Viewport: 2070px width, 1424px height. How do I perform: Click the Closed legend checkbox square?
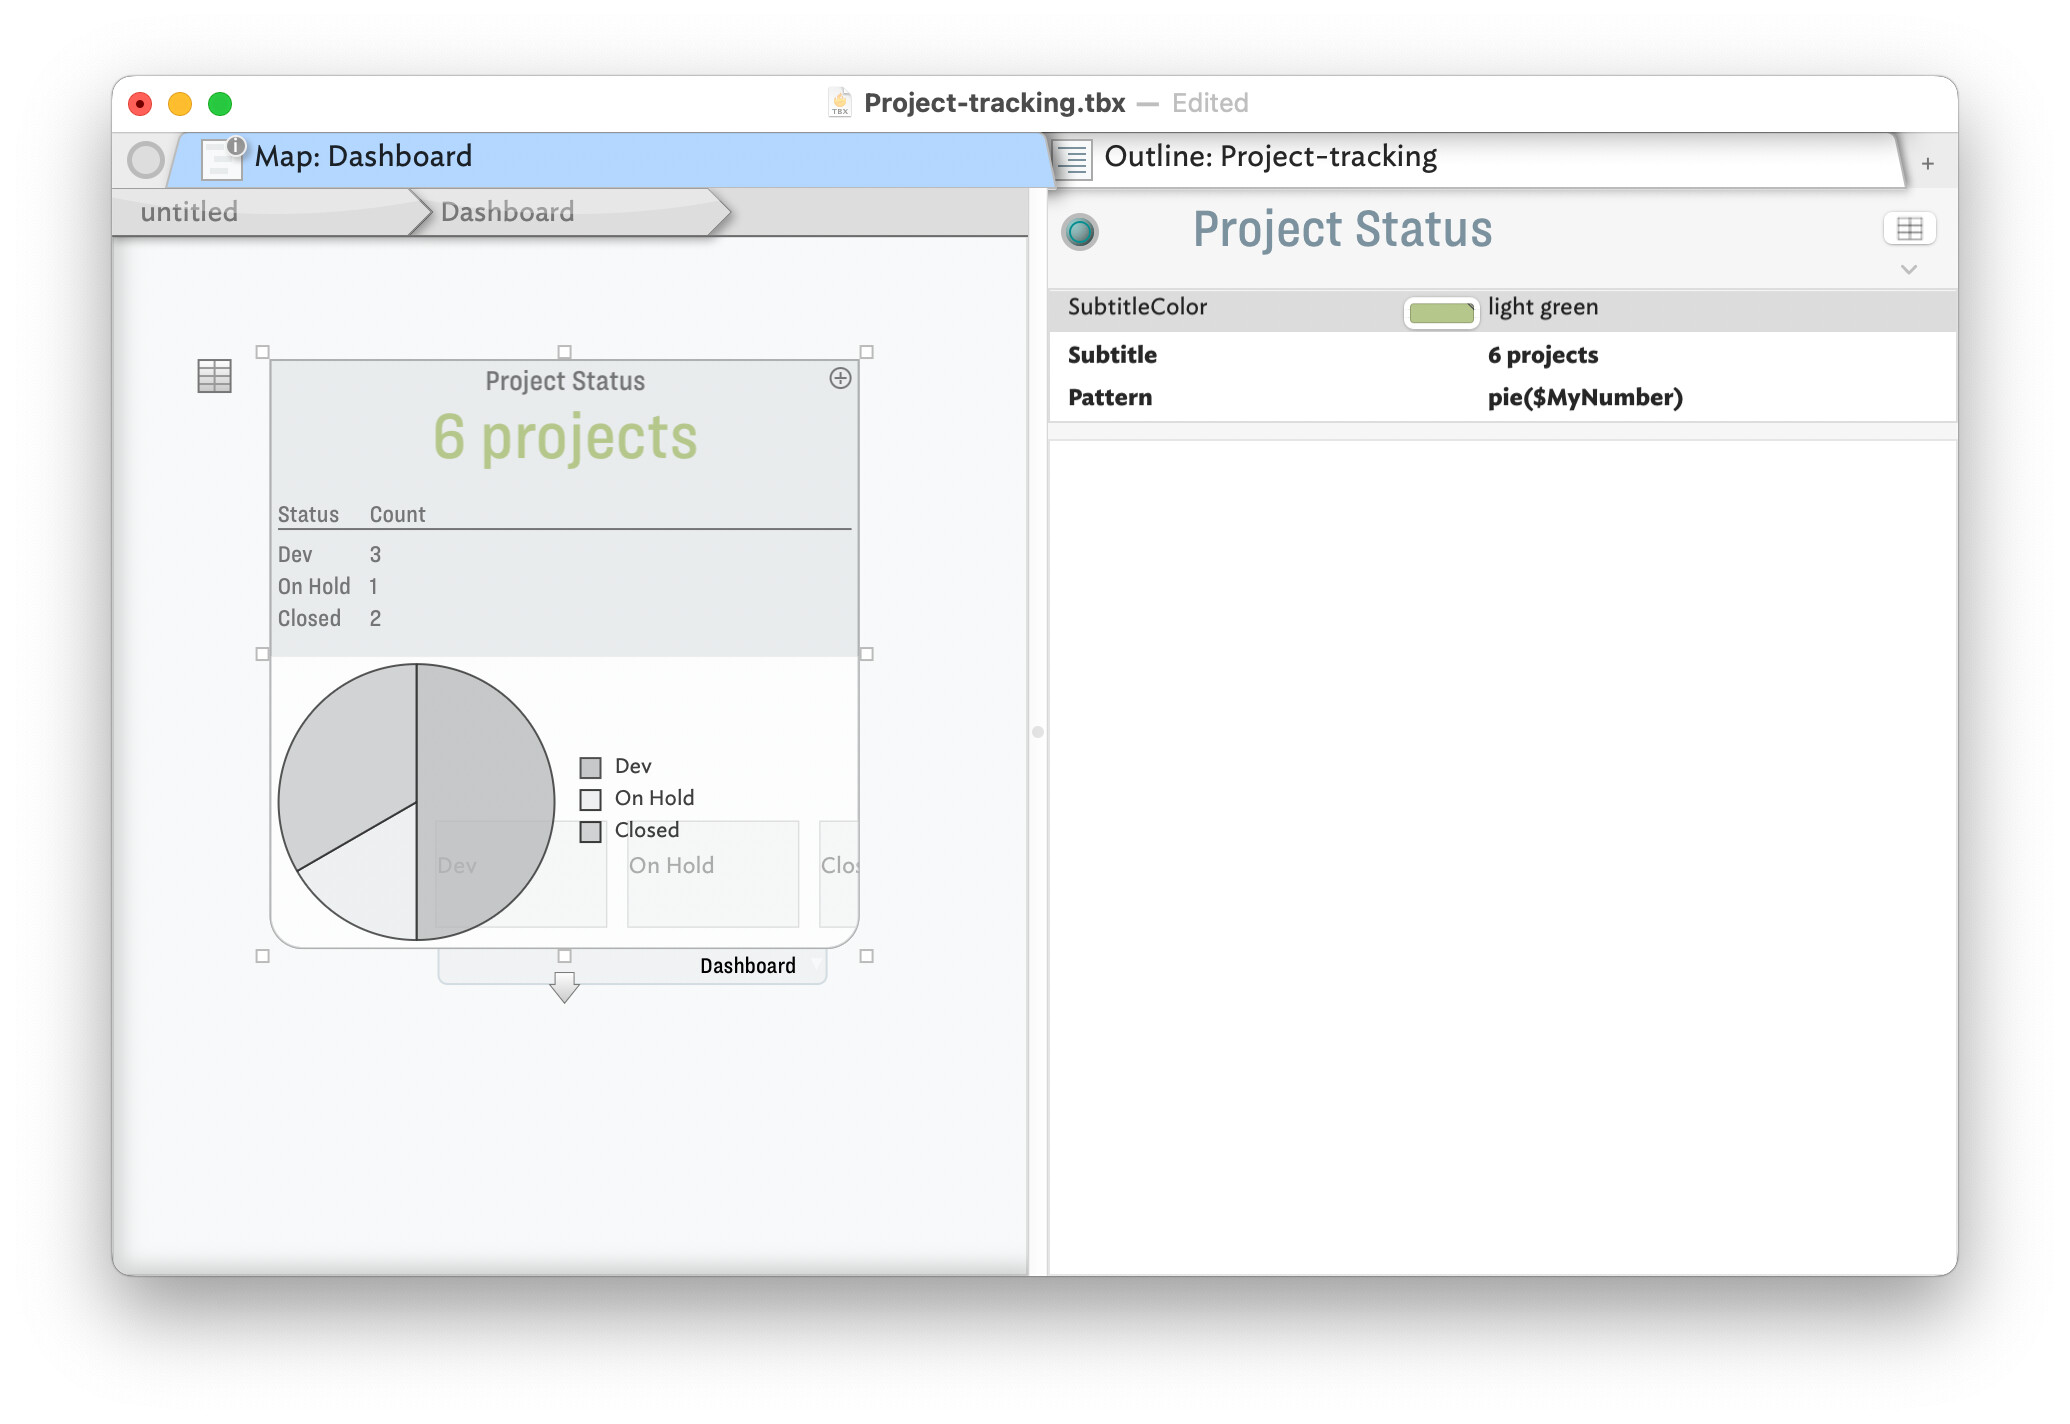[x=591, y=832]
